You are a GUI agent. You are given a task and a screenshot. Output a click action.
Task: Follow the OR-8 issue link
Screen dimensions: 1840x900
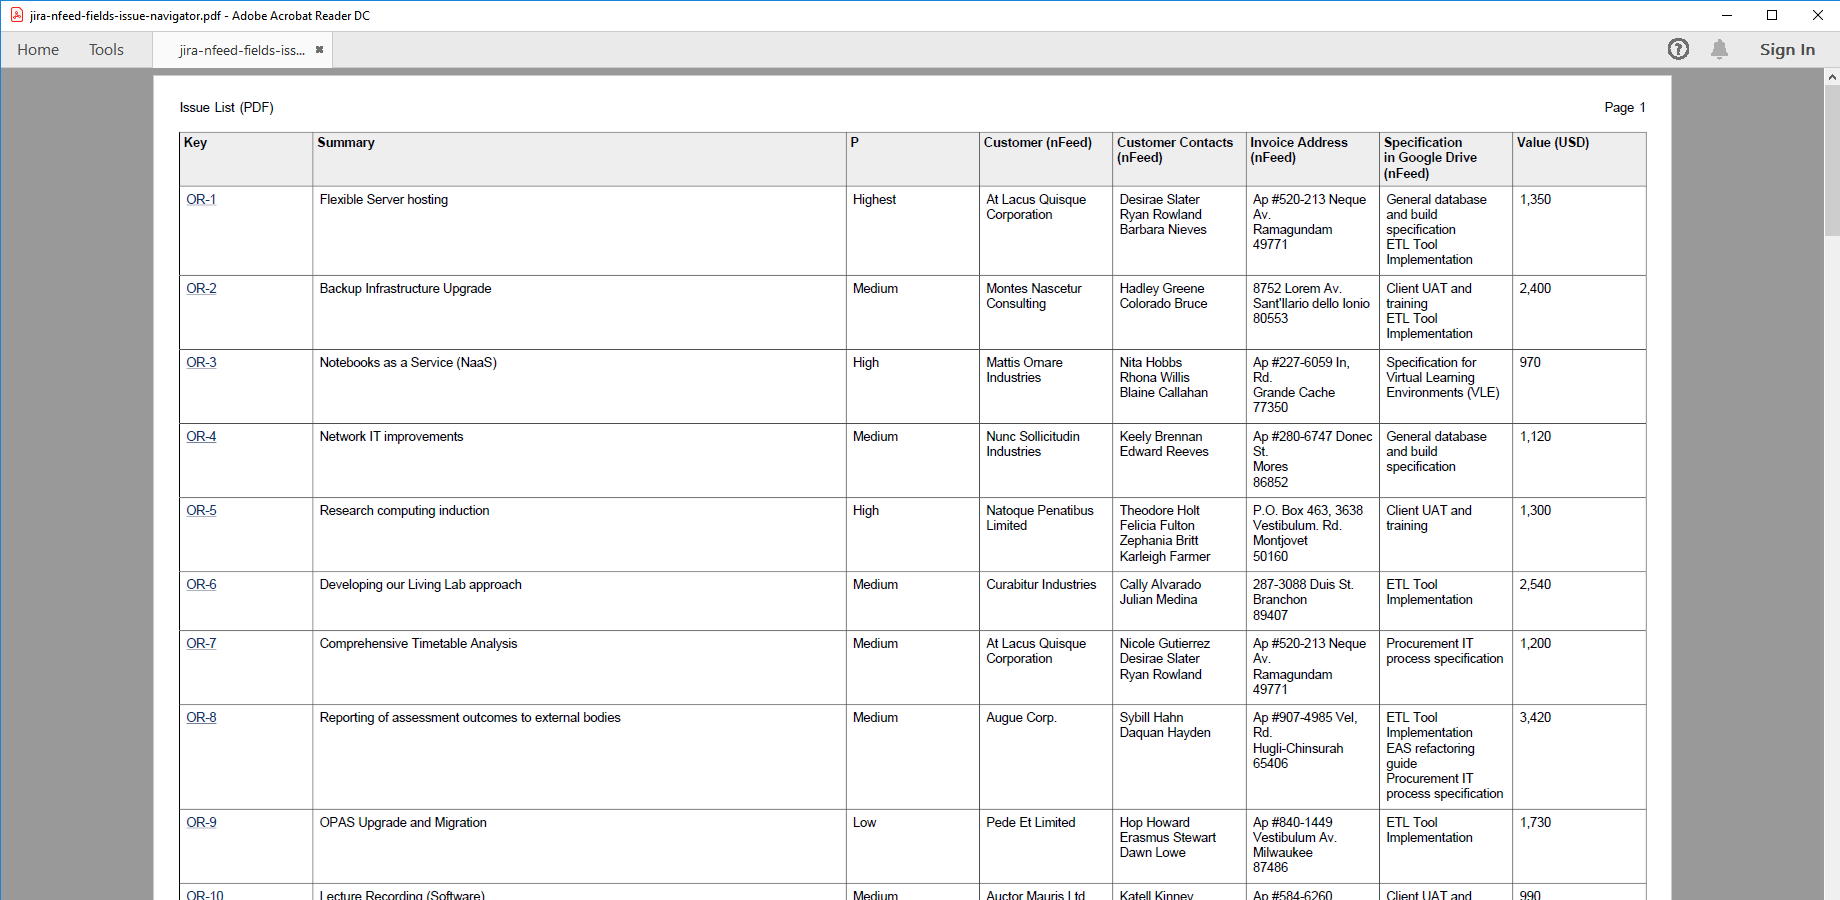coord(201,718)
